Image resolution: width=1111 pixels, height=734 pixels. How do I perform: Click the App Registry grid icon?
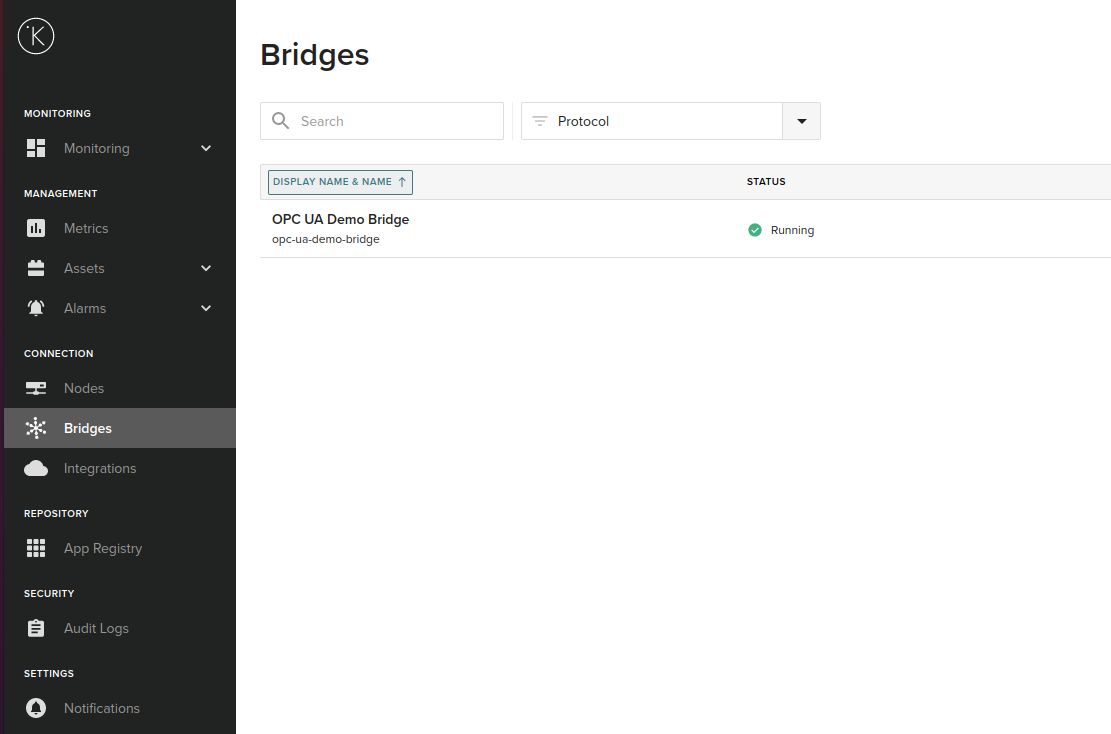click(x=37, y=548)
